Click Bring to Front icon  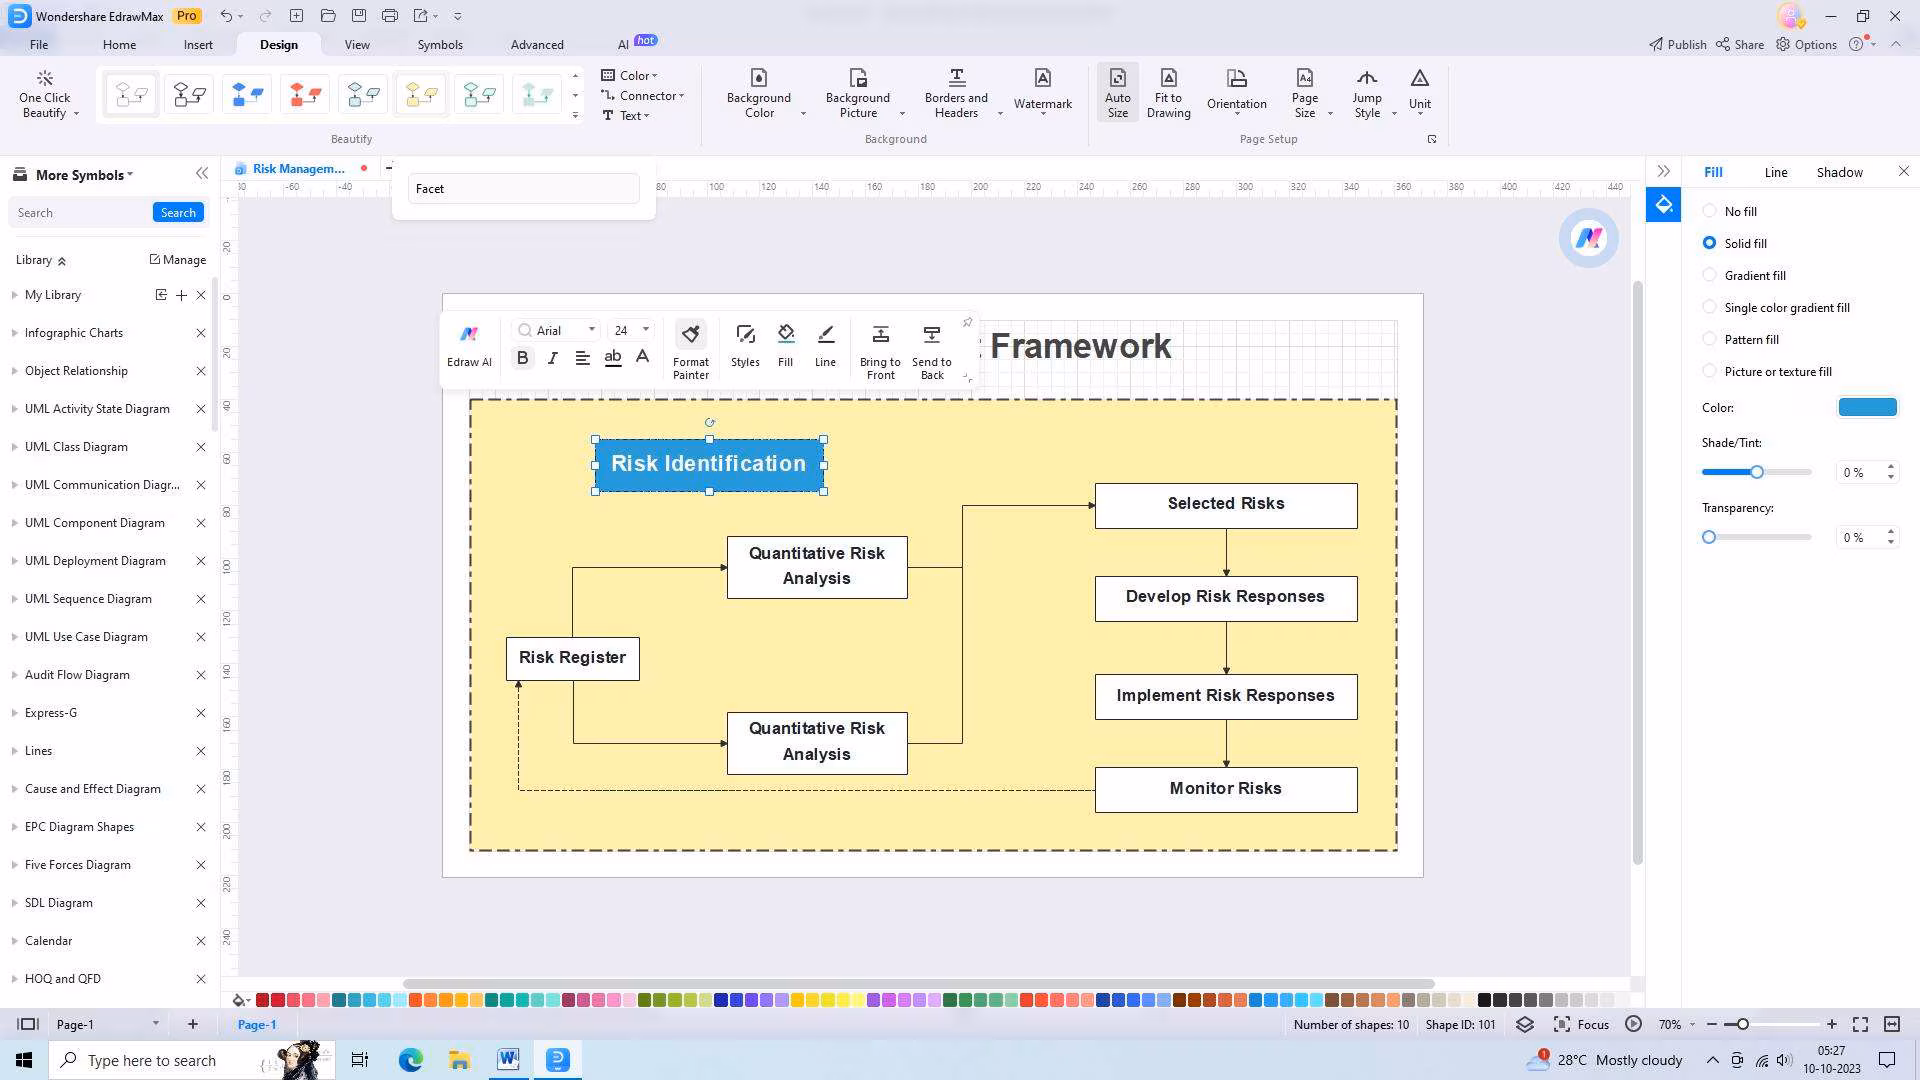click(x=880, y=335)
